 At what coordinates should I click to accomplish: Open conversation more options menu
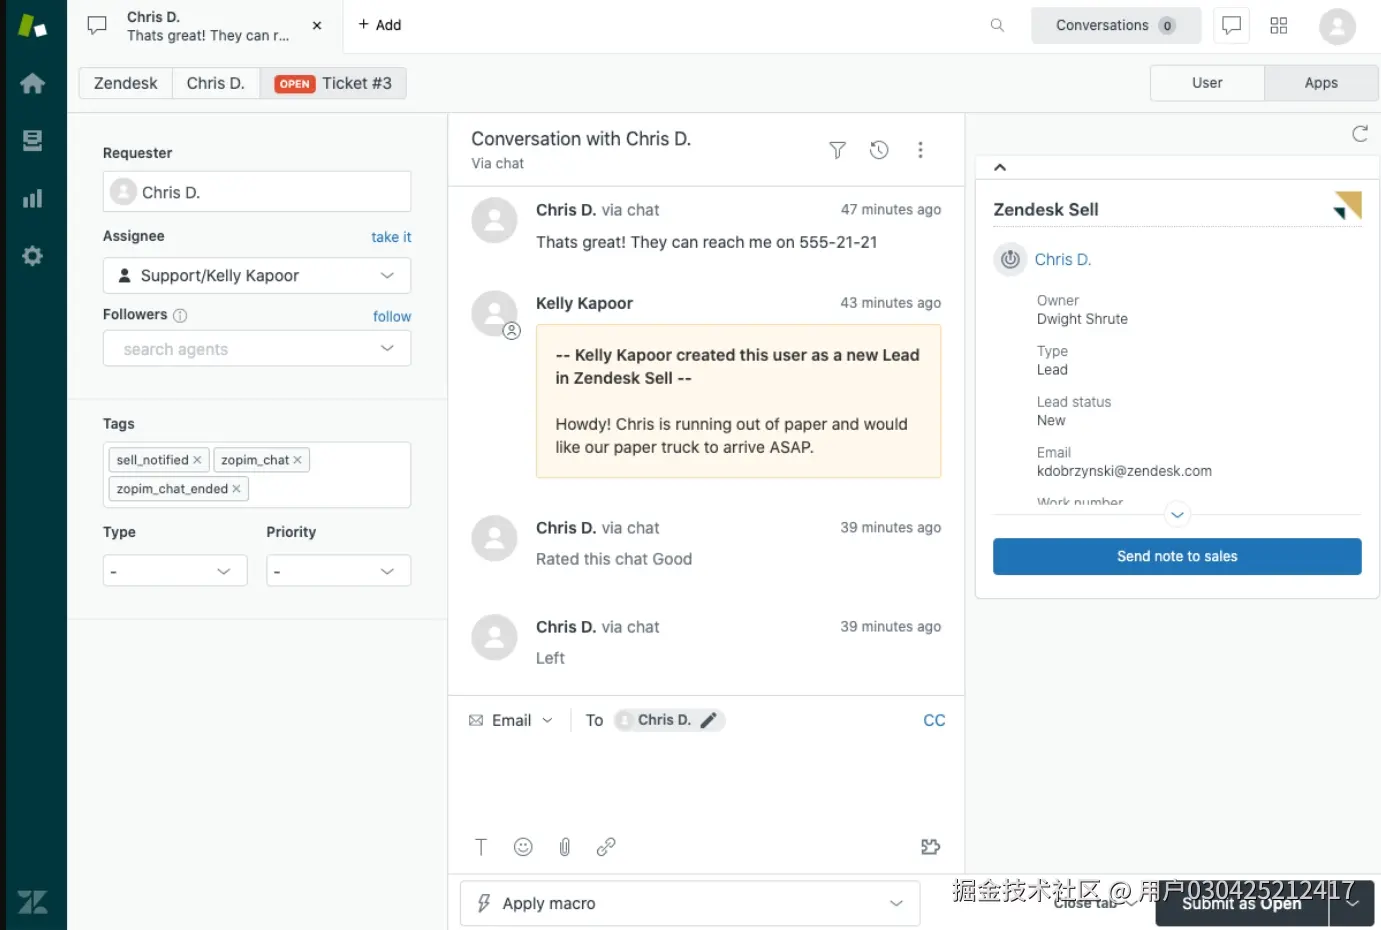pyautogui.click(x=921, y=150)
